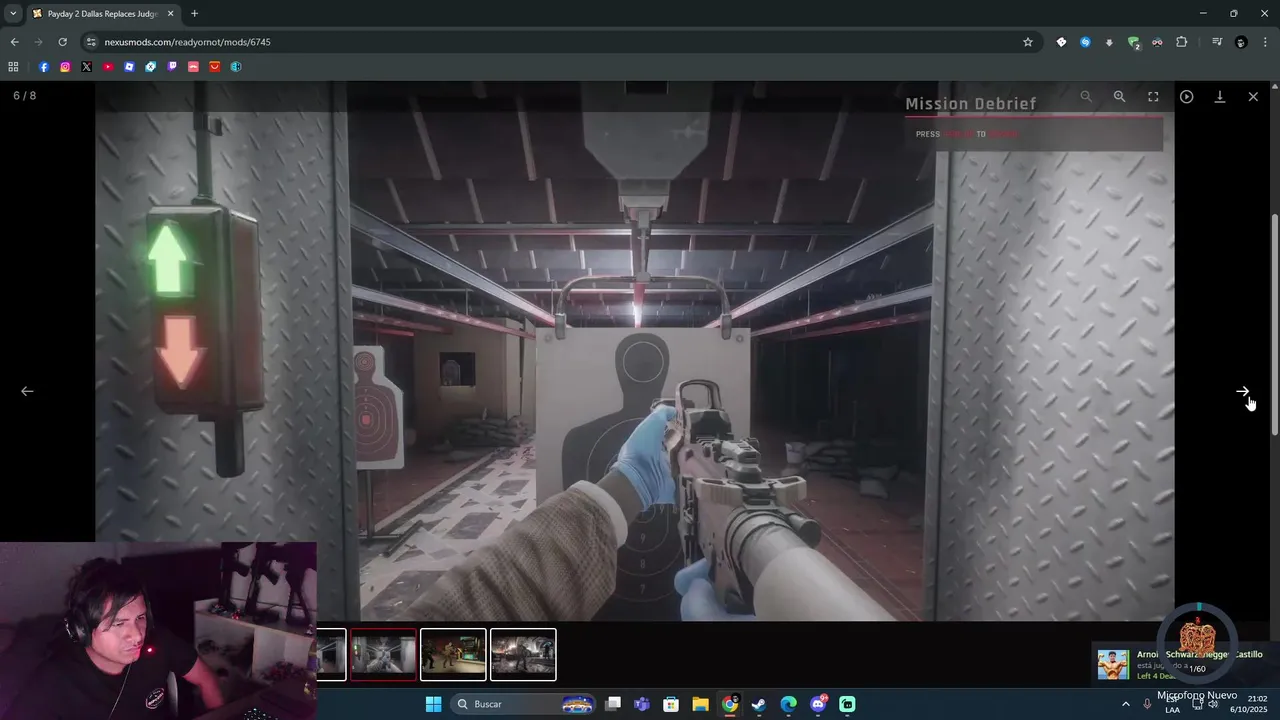Open the Windows Start menu
1280x720 pixels.
click(433, 704)
